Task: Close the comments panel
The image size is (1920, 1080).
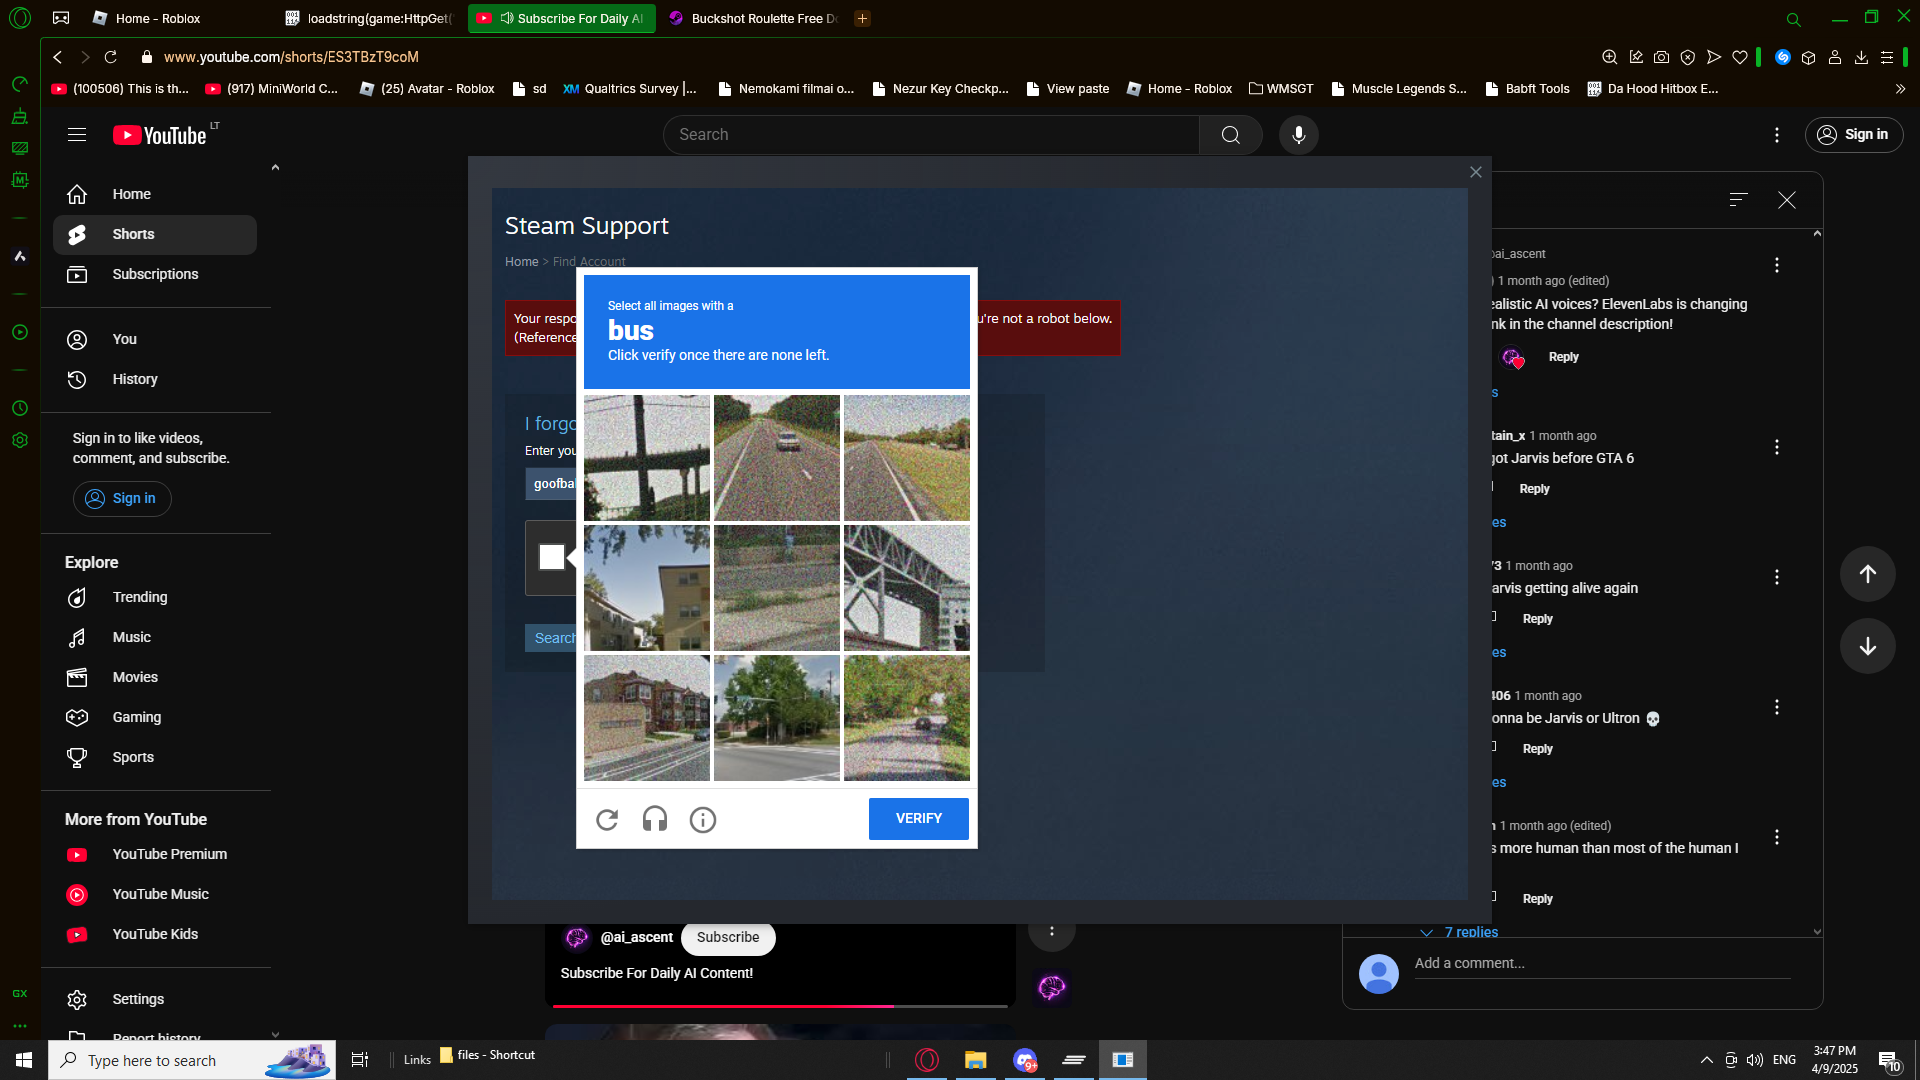Action: (x=1787, y=200)
